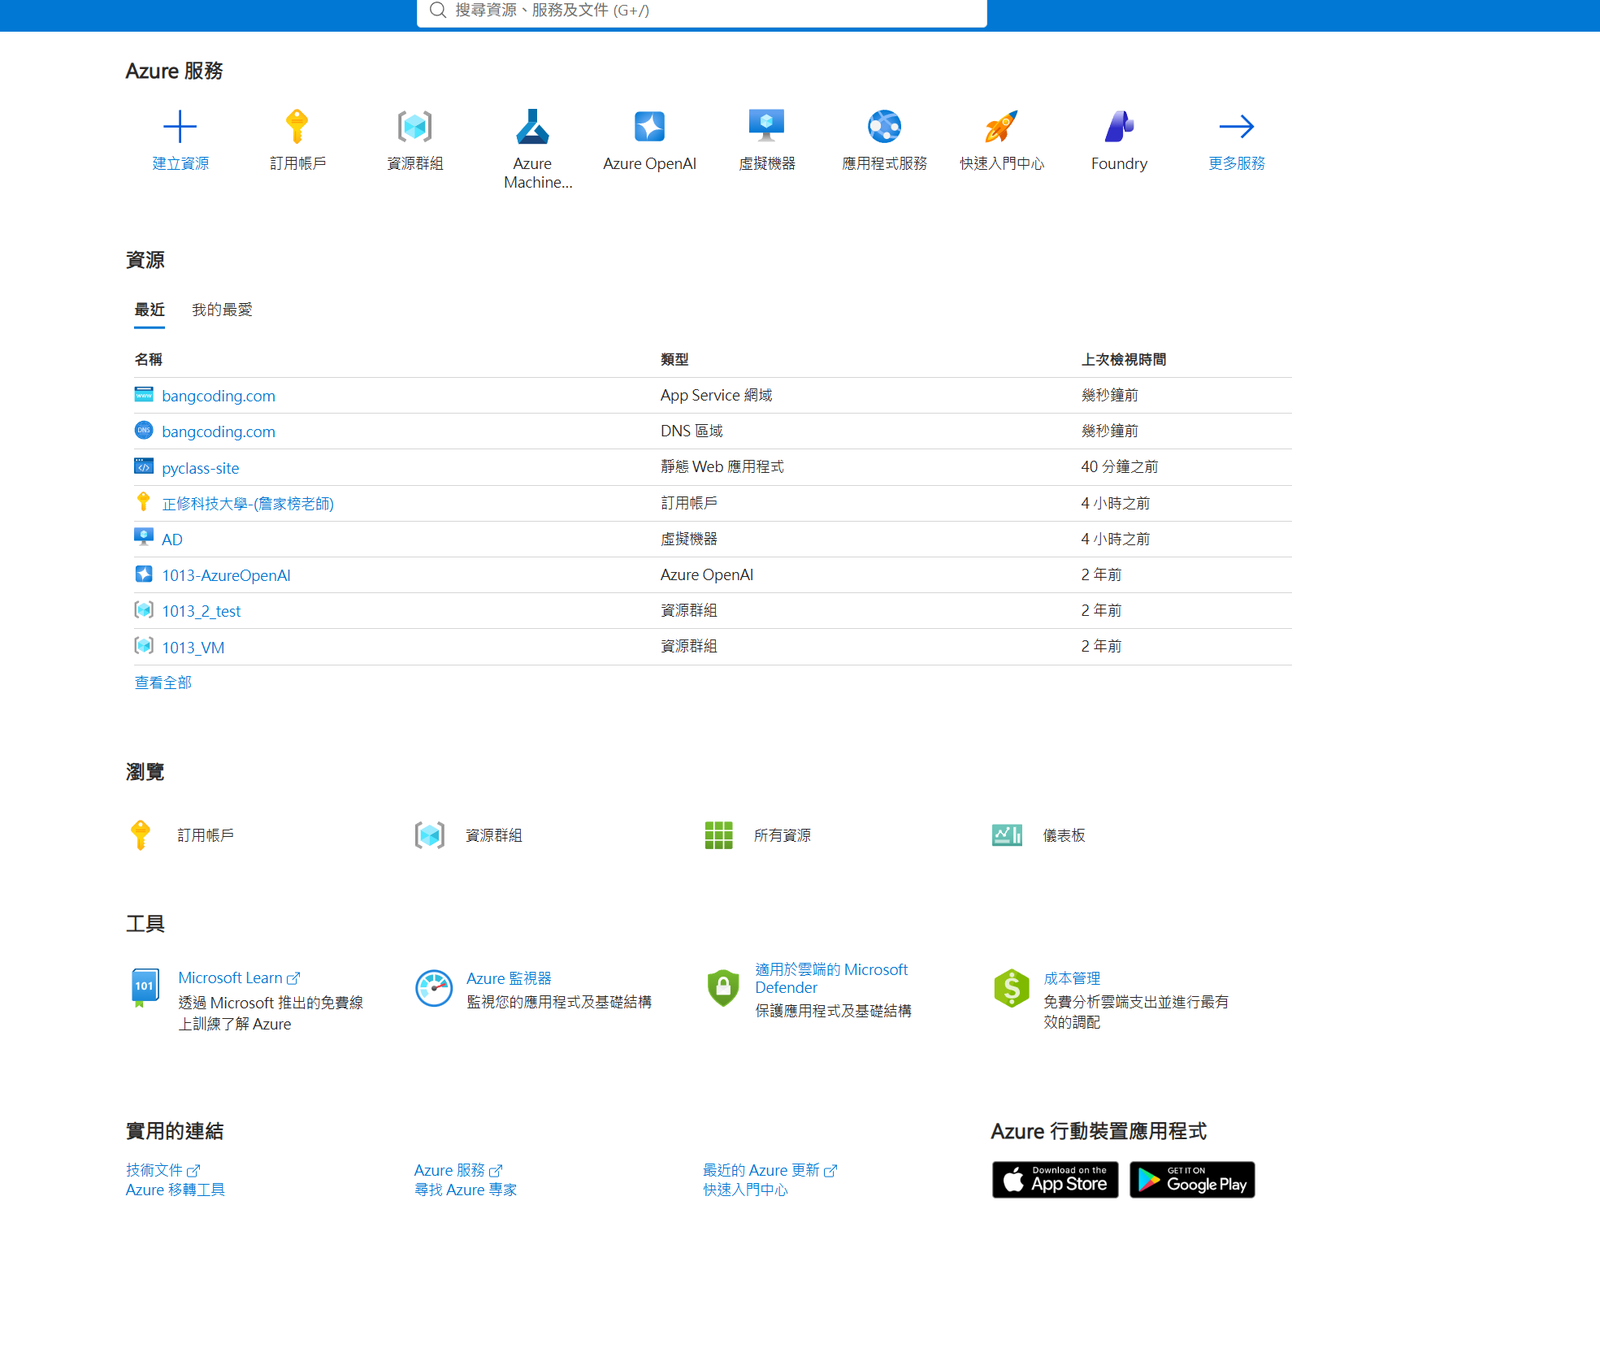Click the 上次檢視時間 column header

[1123, 359]
